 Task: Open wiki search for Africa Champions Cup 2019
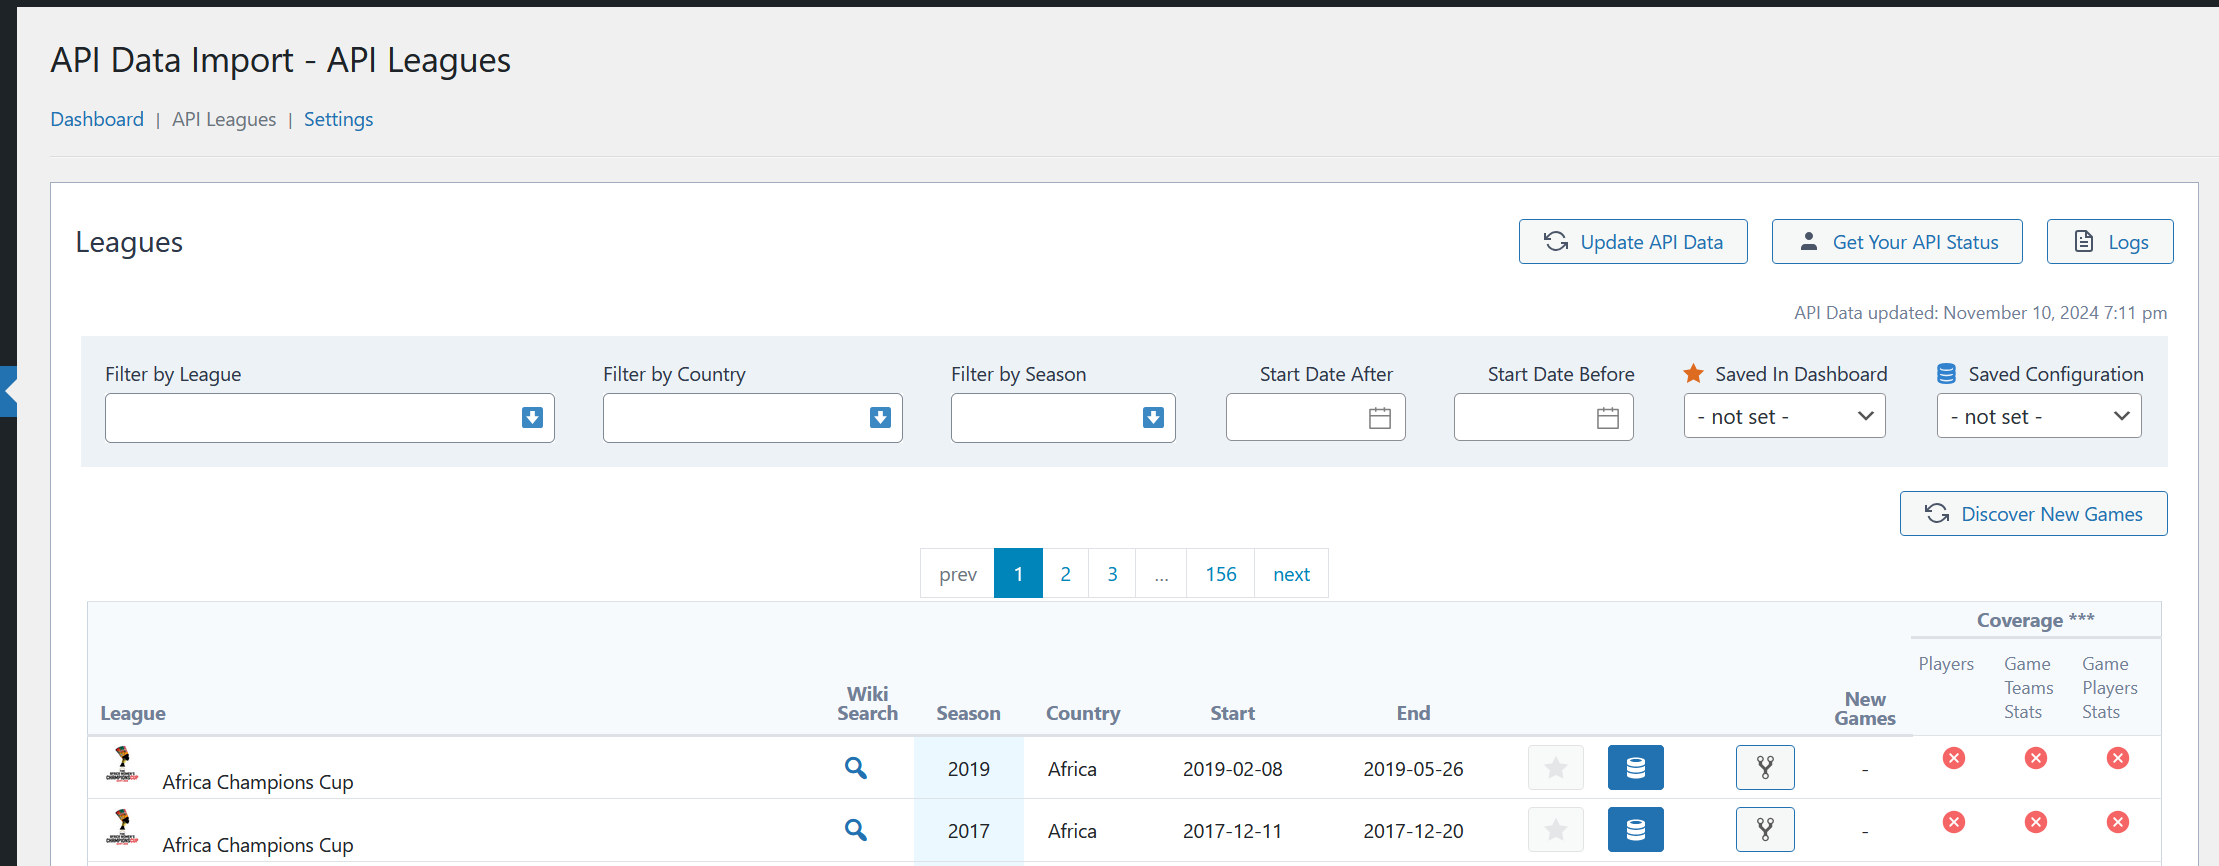(x=855, y=768)
